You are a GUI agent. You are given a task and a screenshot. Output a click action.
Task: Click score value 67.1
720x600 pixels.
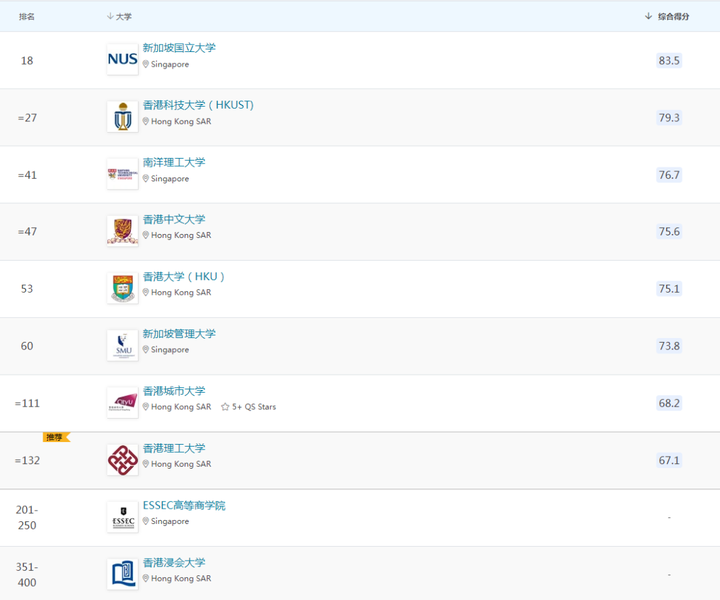click(669, 460)
